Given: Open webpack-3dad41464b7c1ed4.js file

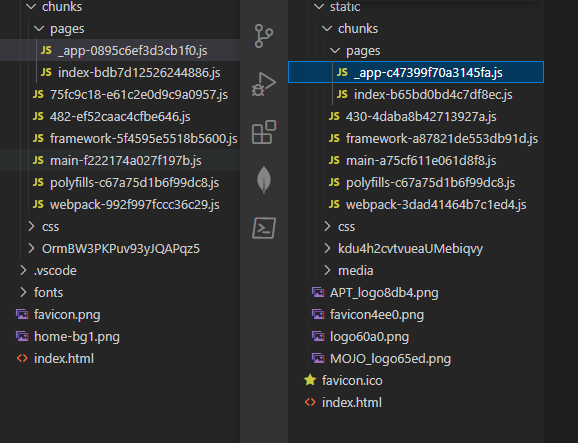Looking at the screenshot, I should click(416, 205).
